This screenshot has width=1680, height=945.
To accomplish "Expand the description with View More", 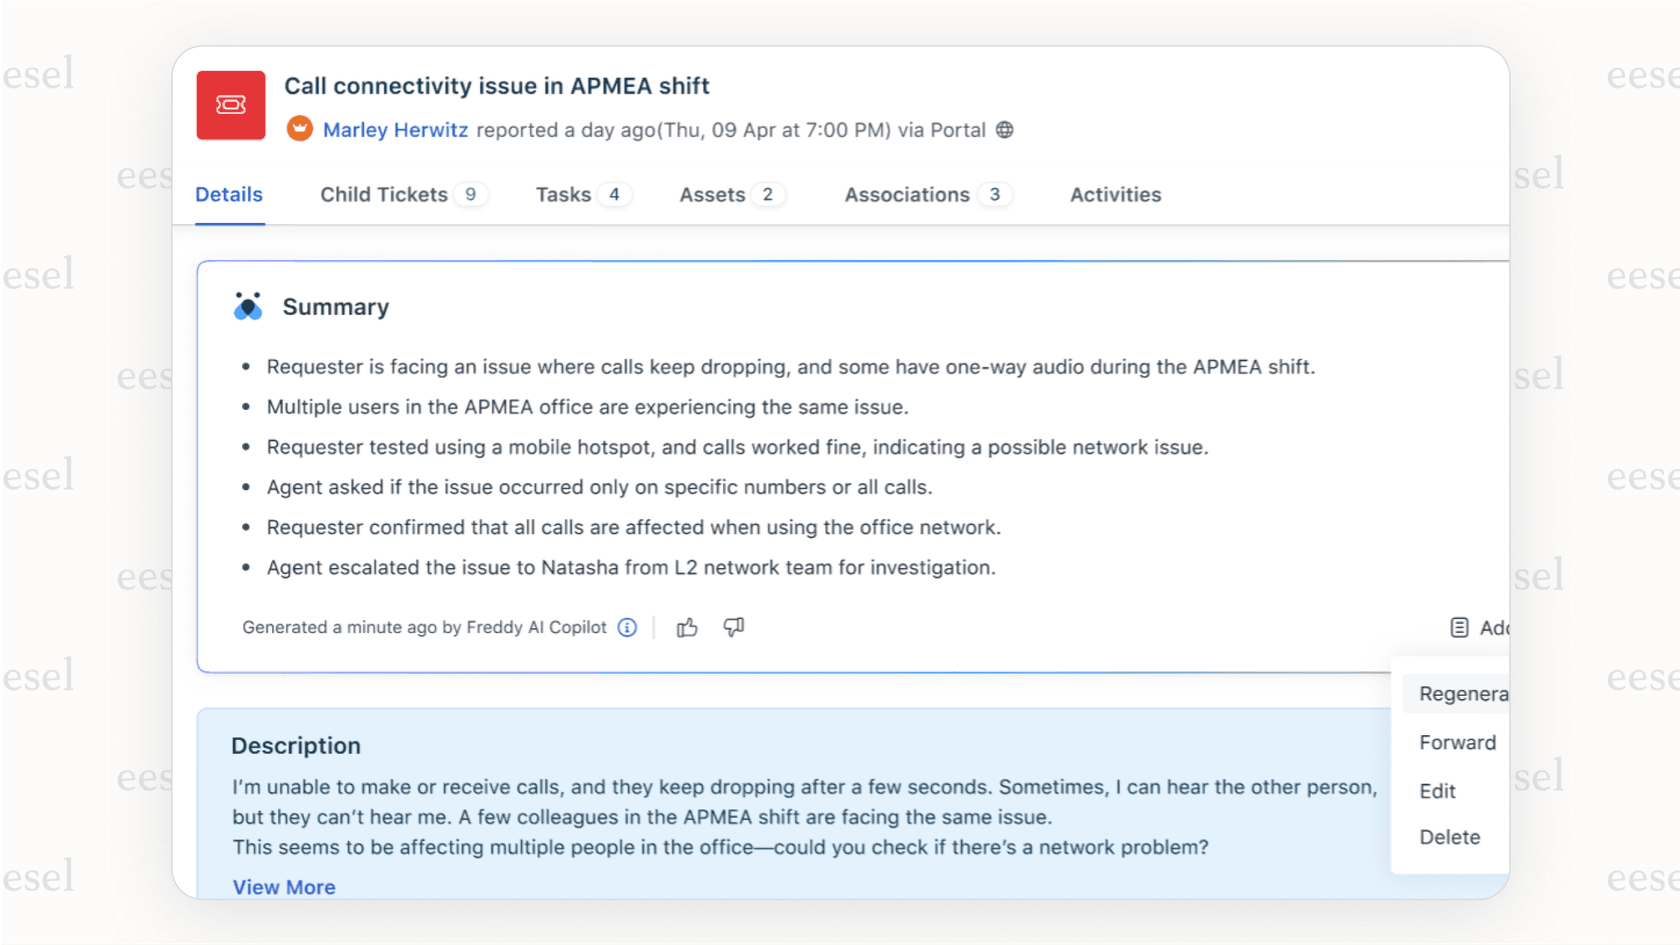I will pos(284,887).
